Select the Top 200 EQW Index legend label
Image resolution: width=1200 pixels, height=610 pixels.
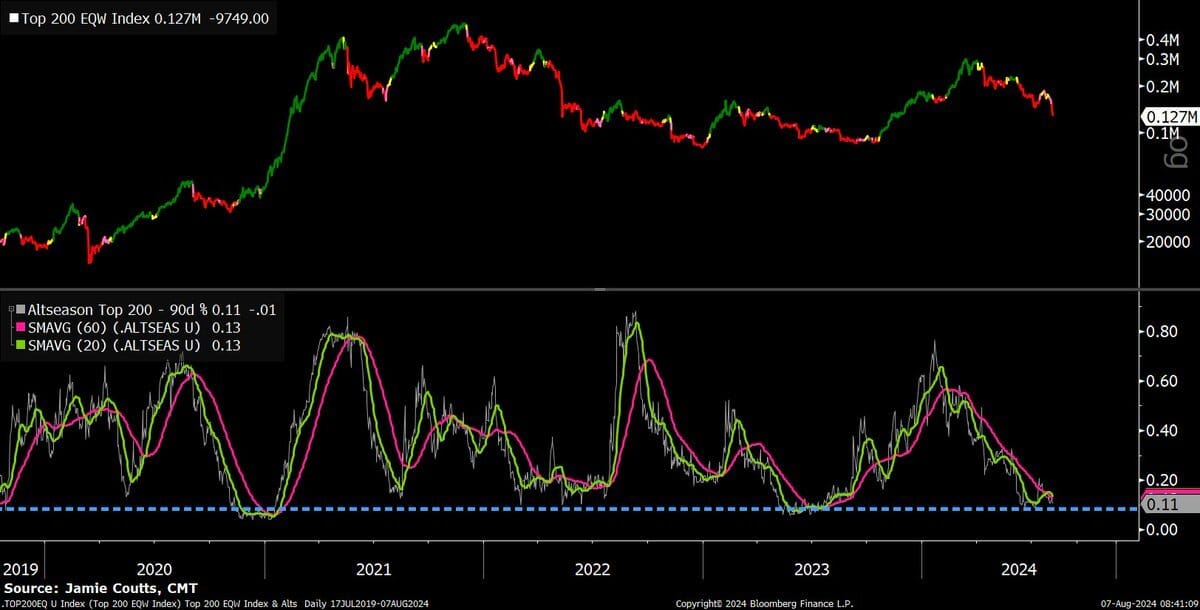coord(88,18)
